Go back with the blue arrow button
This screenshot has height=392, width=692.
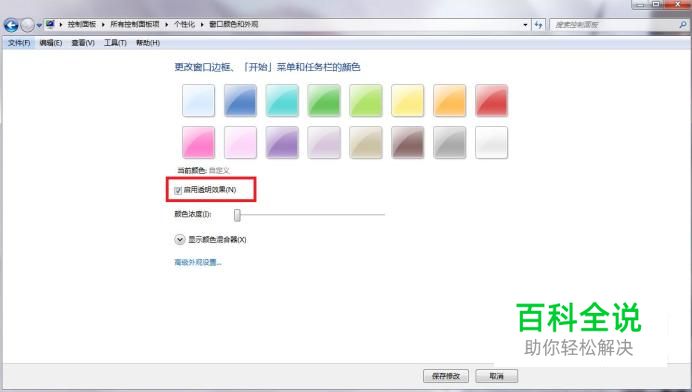pyautogui.click(x=11, y=25)
